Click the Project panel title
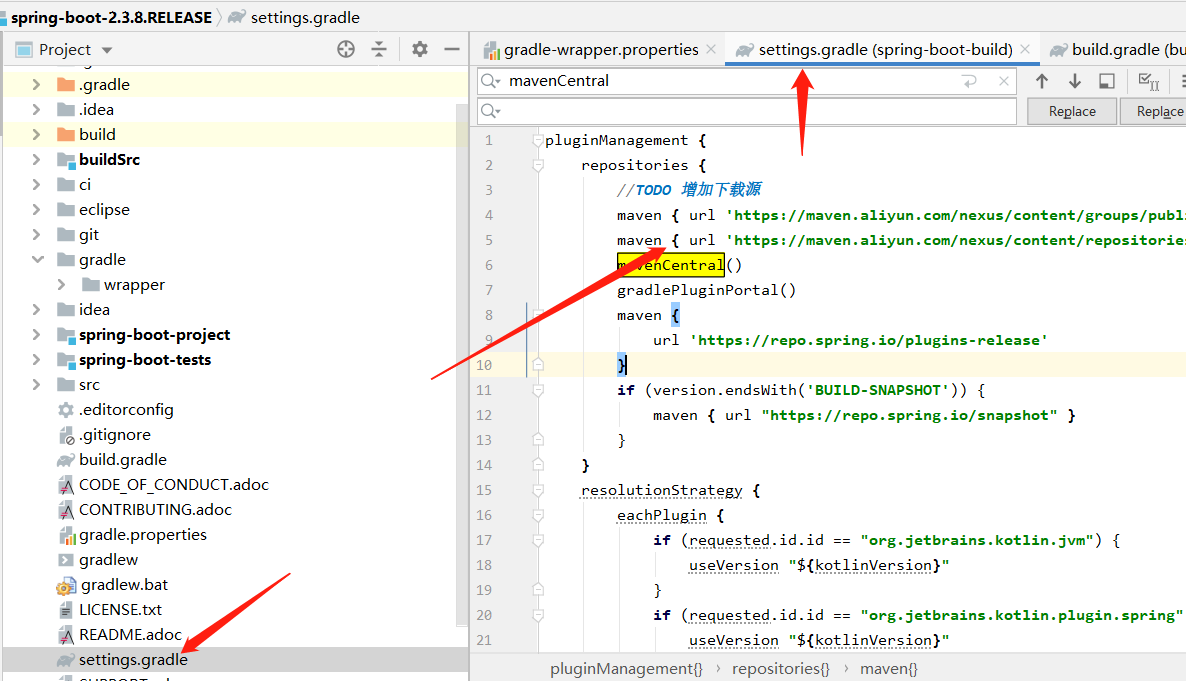 point(65,49)
